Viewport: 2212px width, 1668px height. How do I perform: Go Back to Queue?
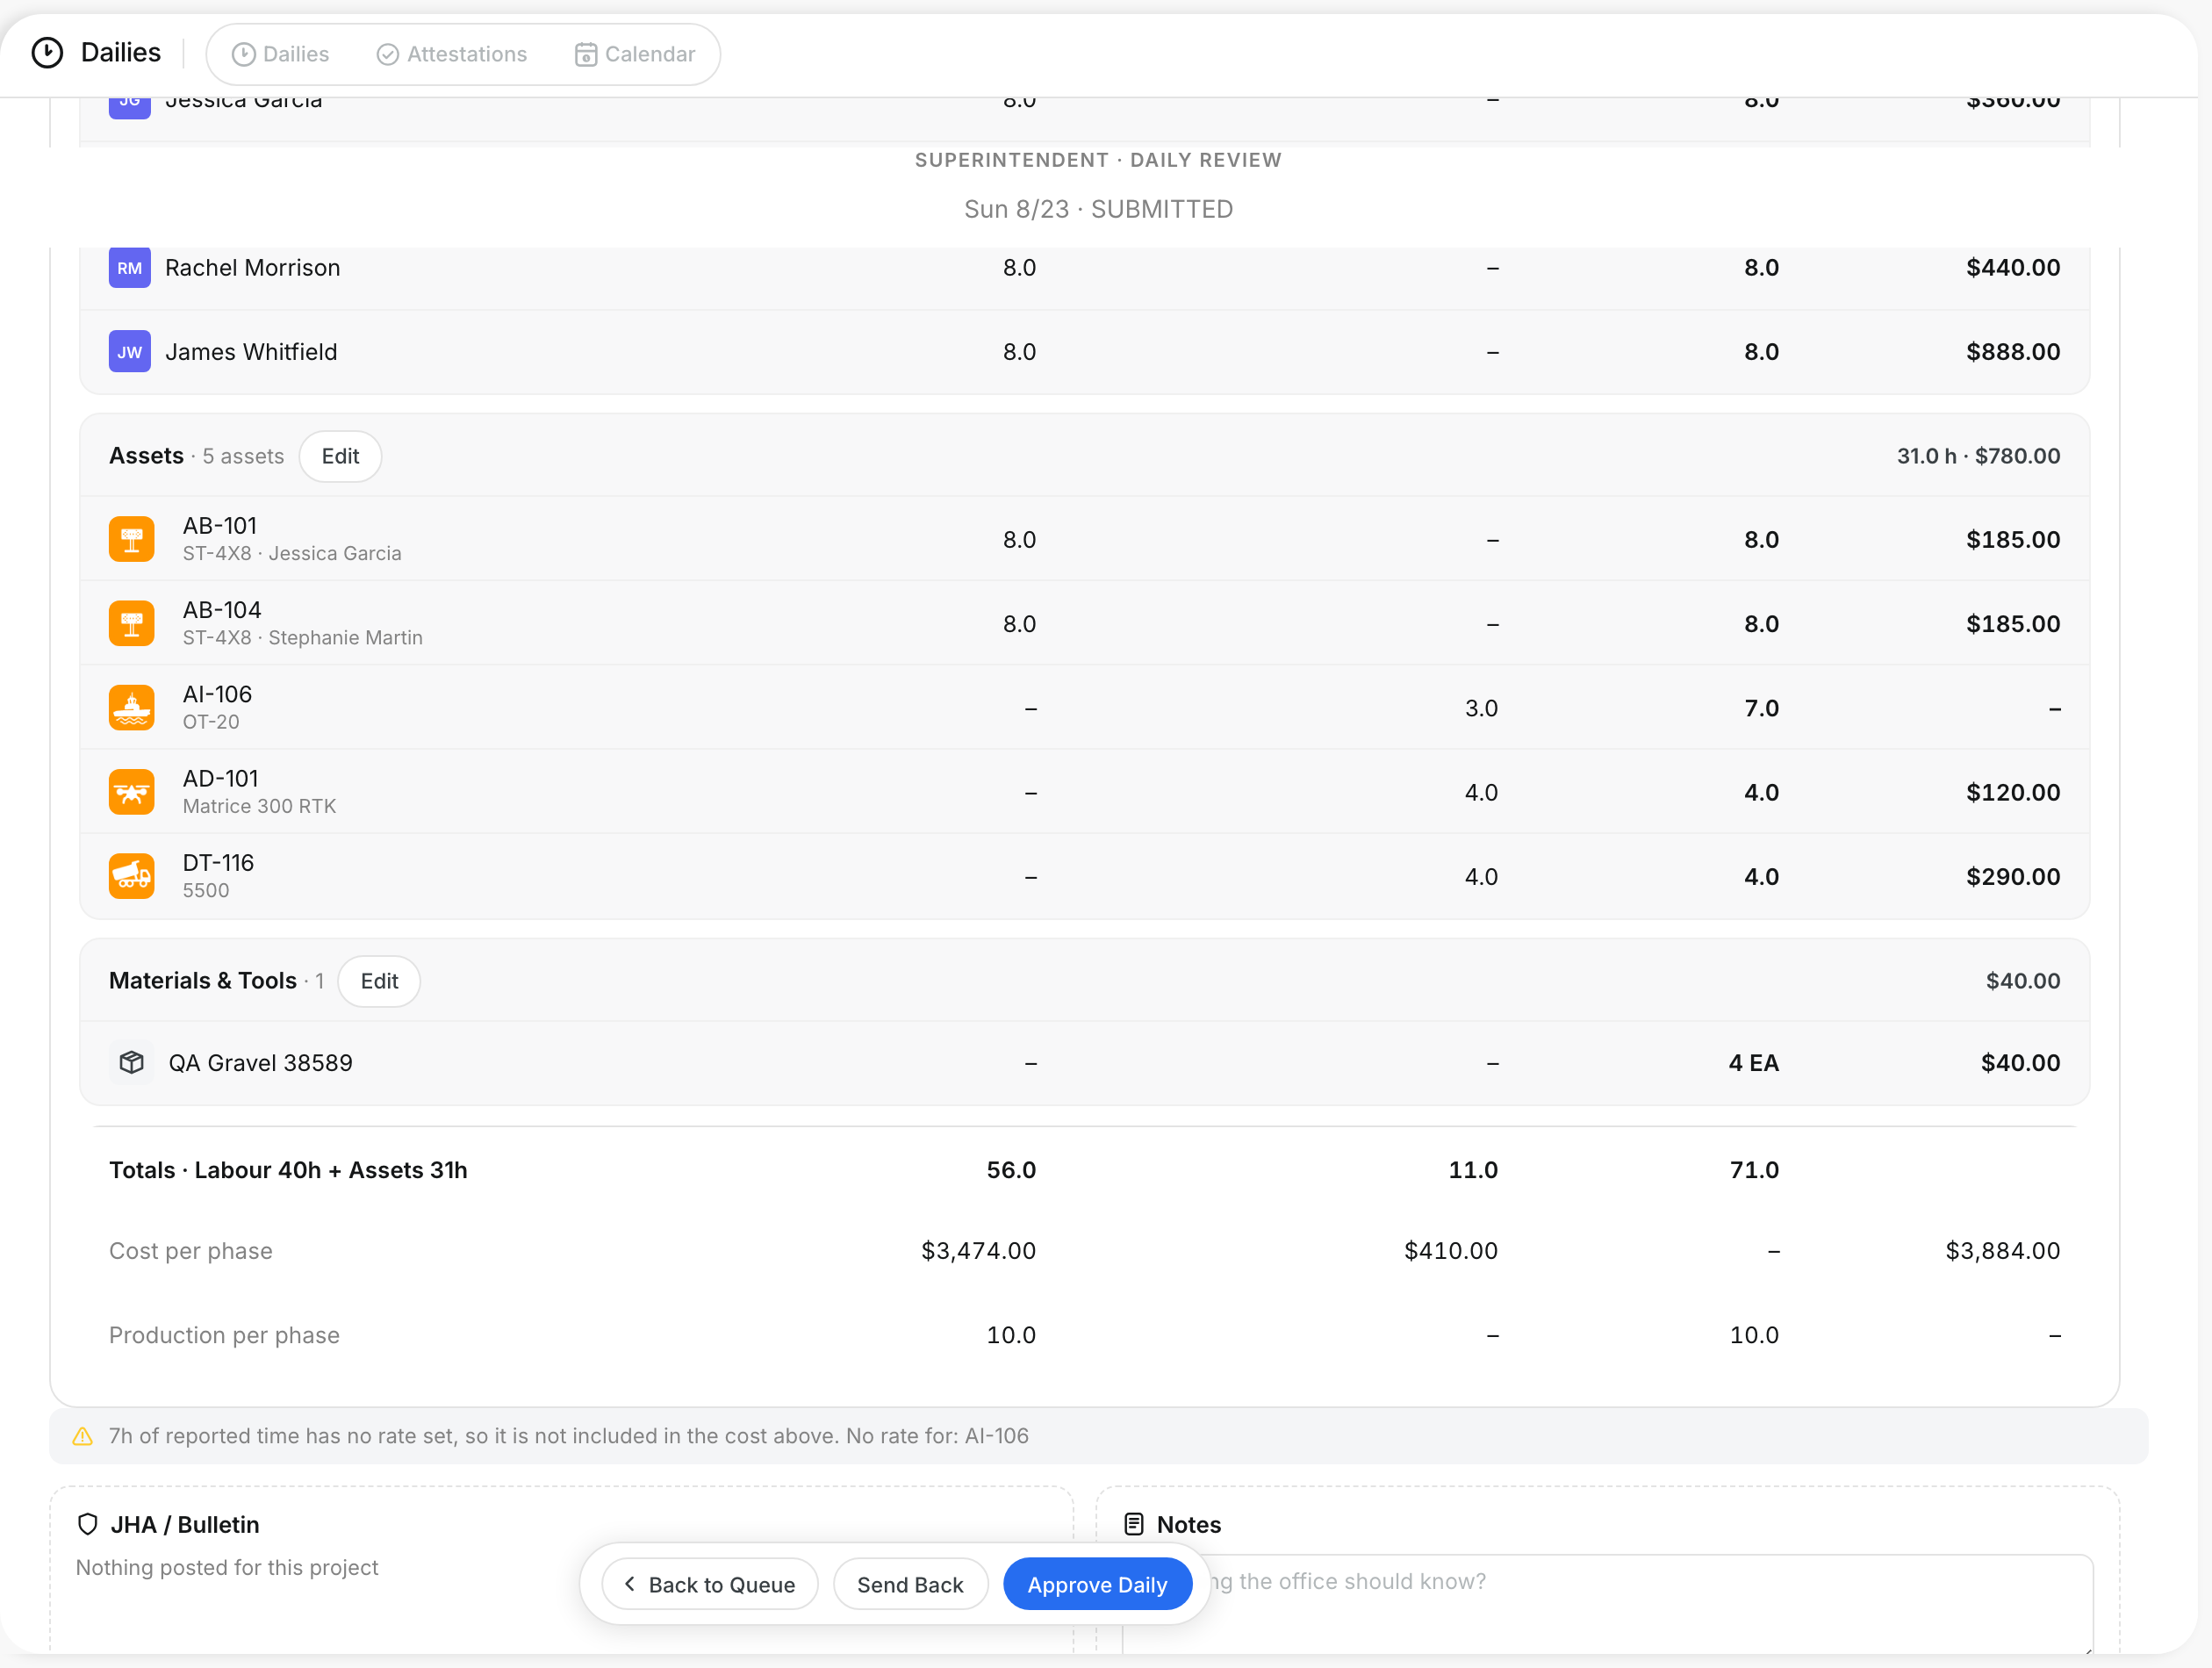710,1585
